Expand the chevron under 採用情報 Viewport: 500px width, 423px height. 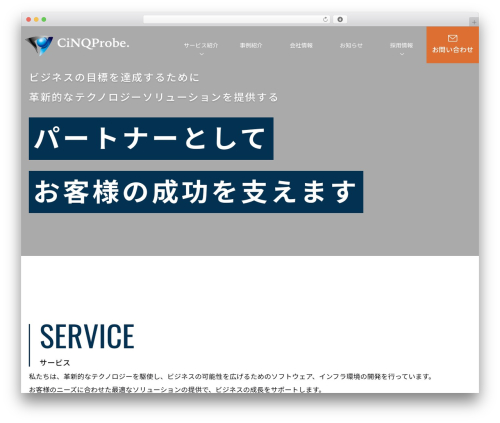click(402, 54)
